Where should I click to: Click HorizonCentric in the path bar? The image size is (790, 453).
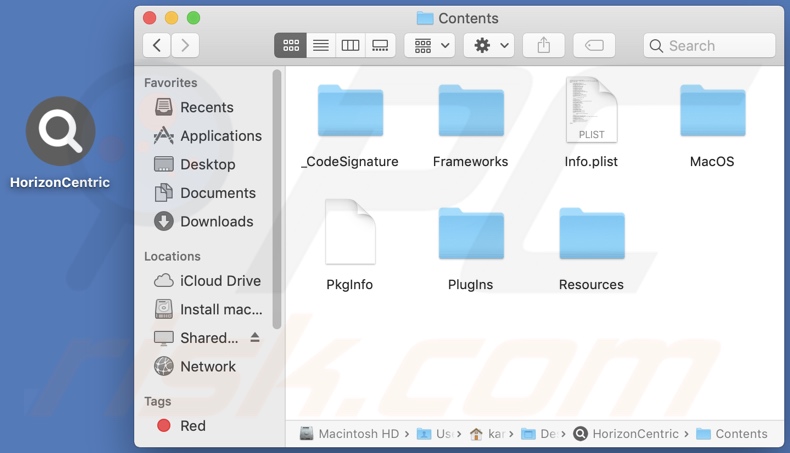tap(626, 434)
